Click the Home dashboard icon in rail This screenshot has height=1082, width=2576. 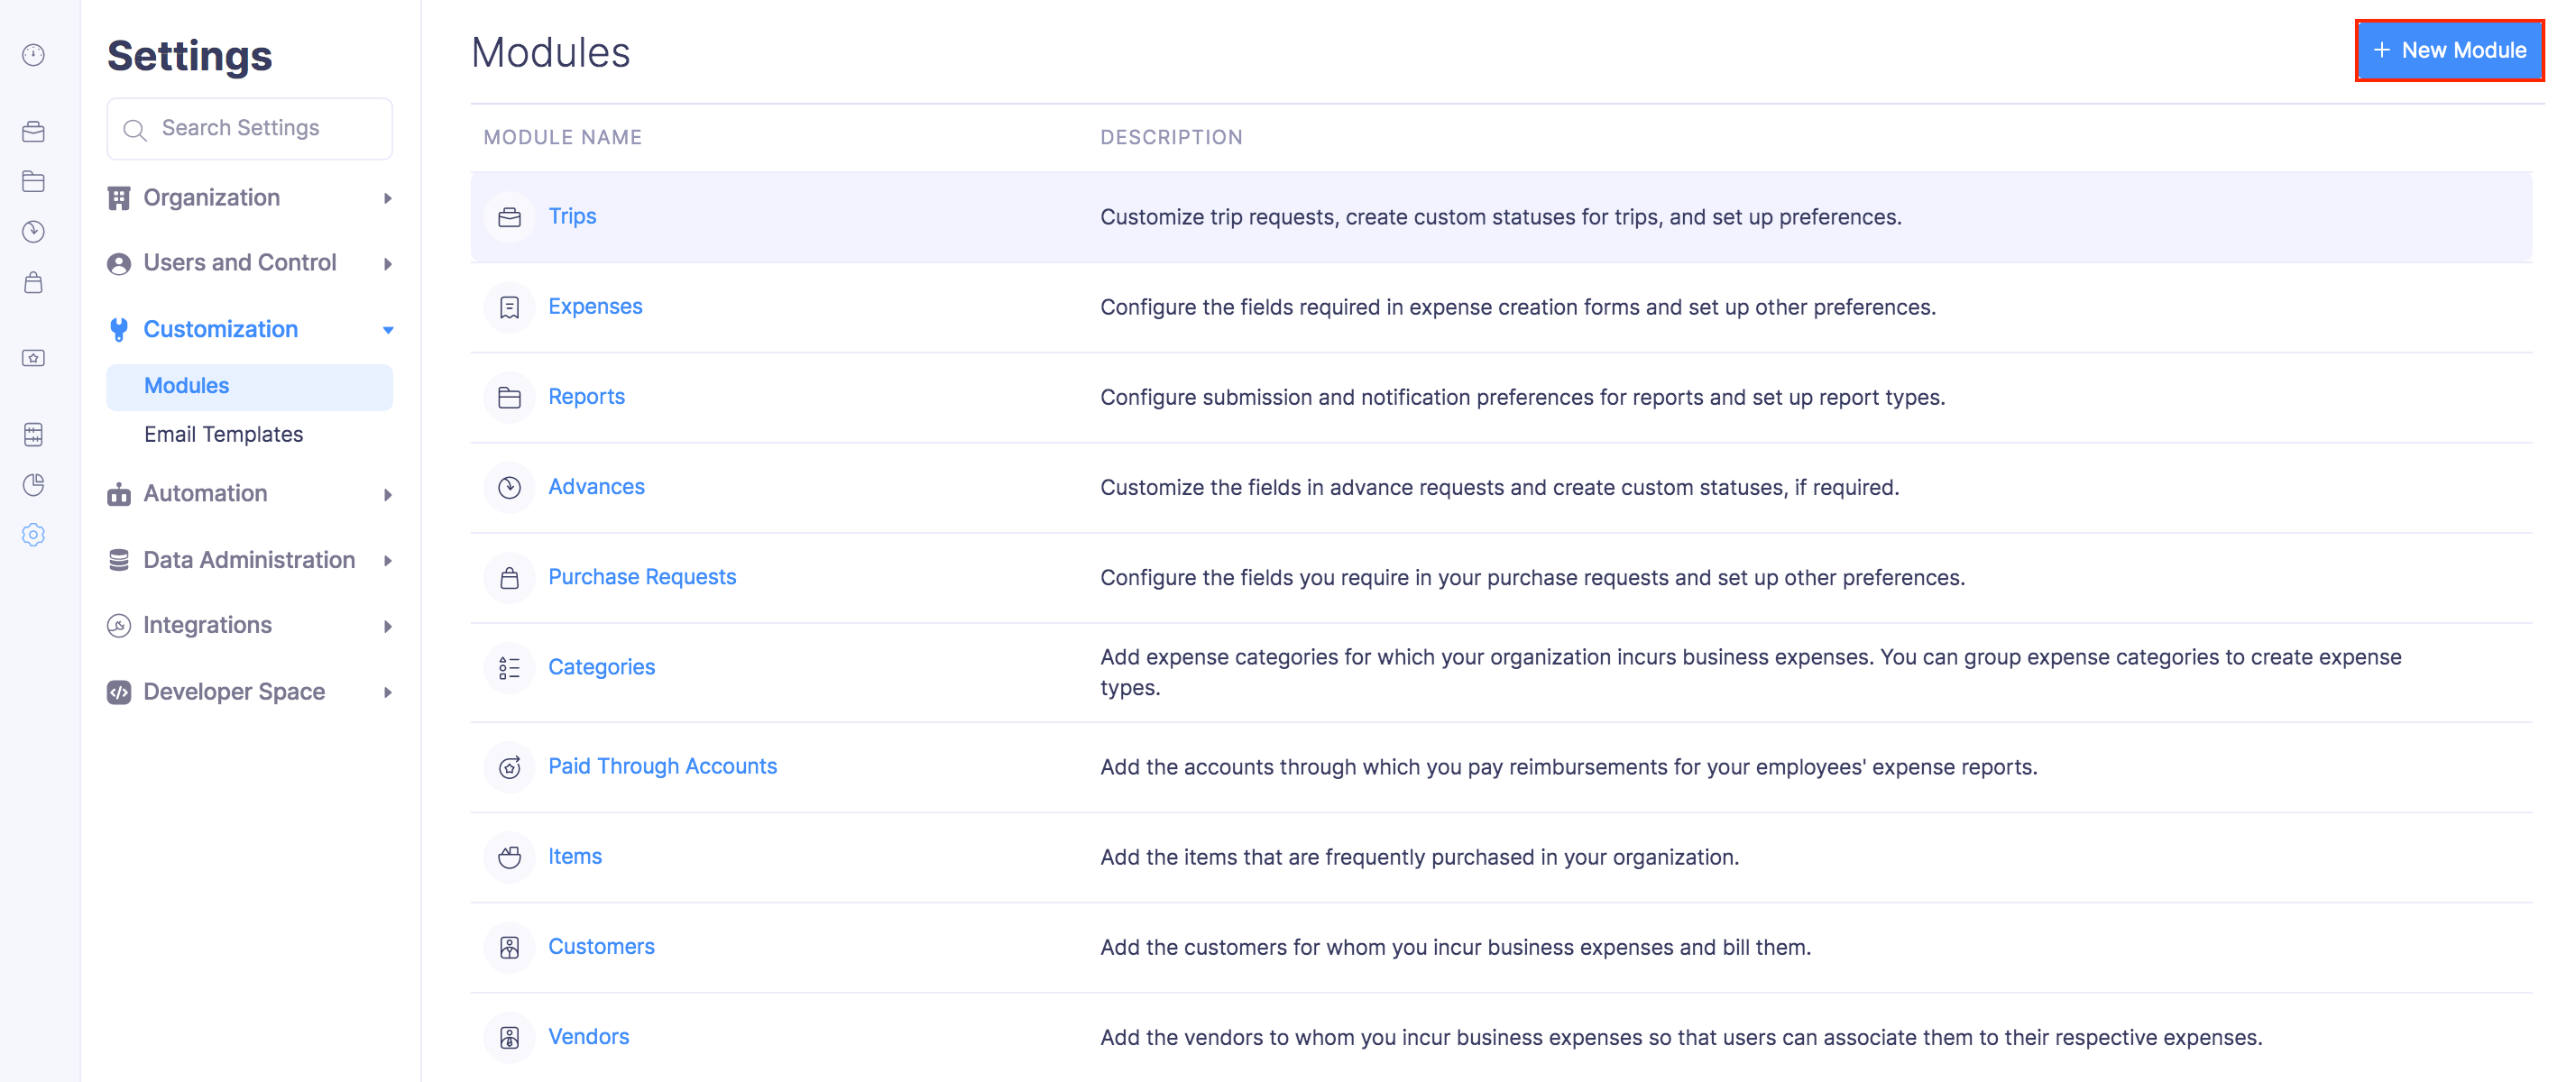point(33,55)
